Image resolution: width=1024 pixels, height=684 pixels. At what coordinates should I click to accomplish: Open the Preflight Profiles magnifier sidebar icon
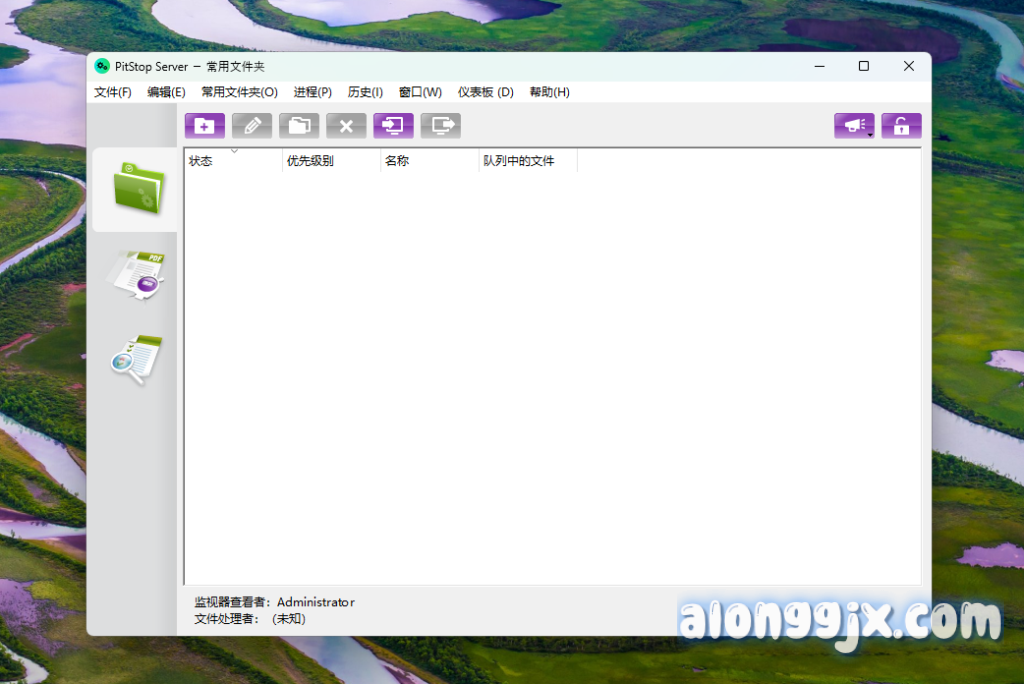(x=136, y=359)
